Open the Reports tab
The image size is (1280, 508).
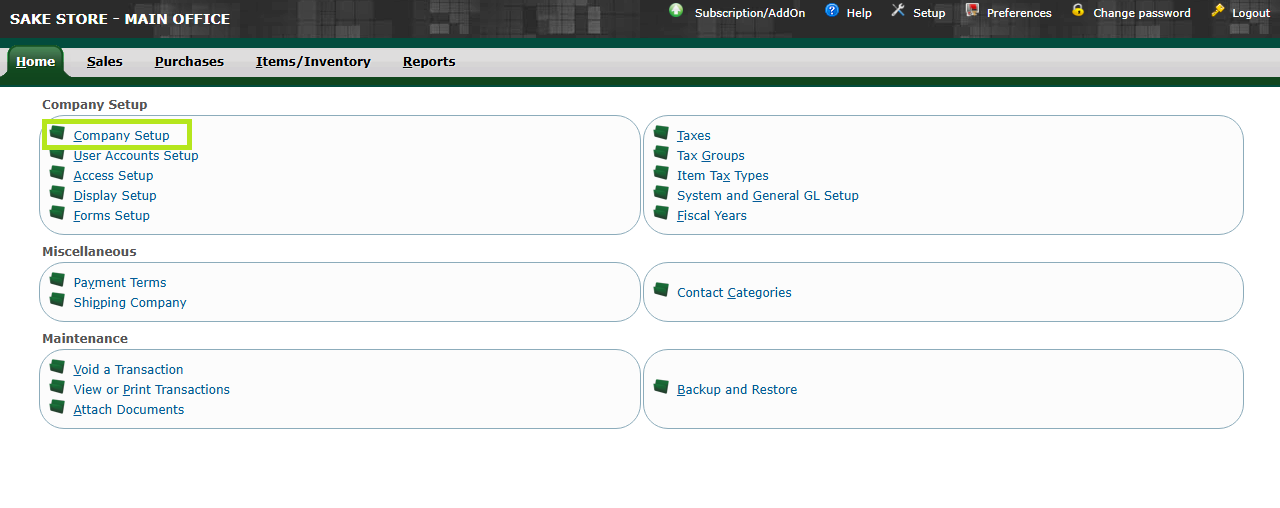429,62
